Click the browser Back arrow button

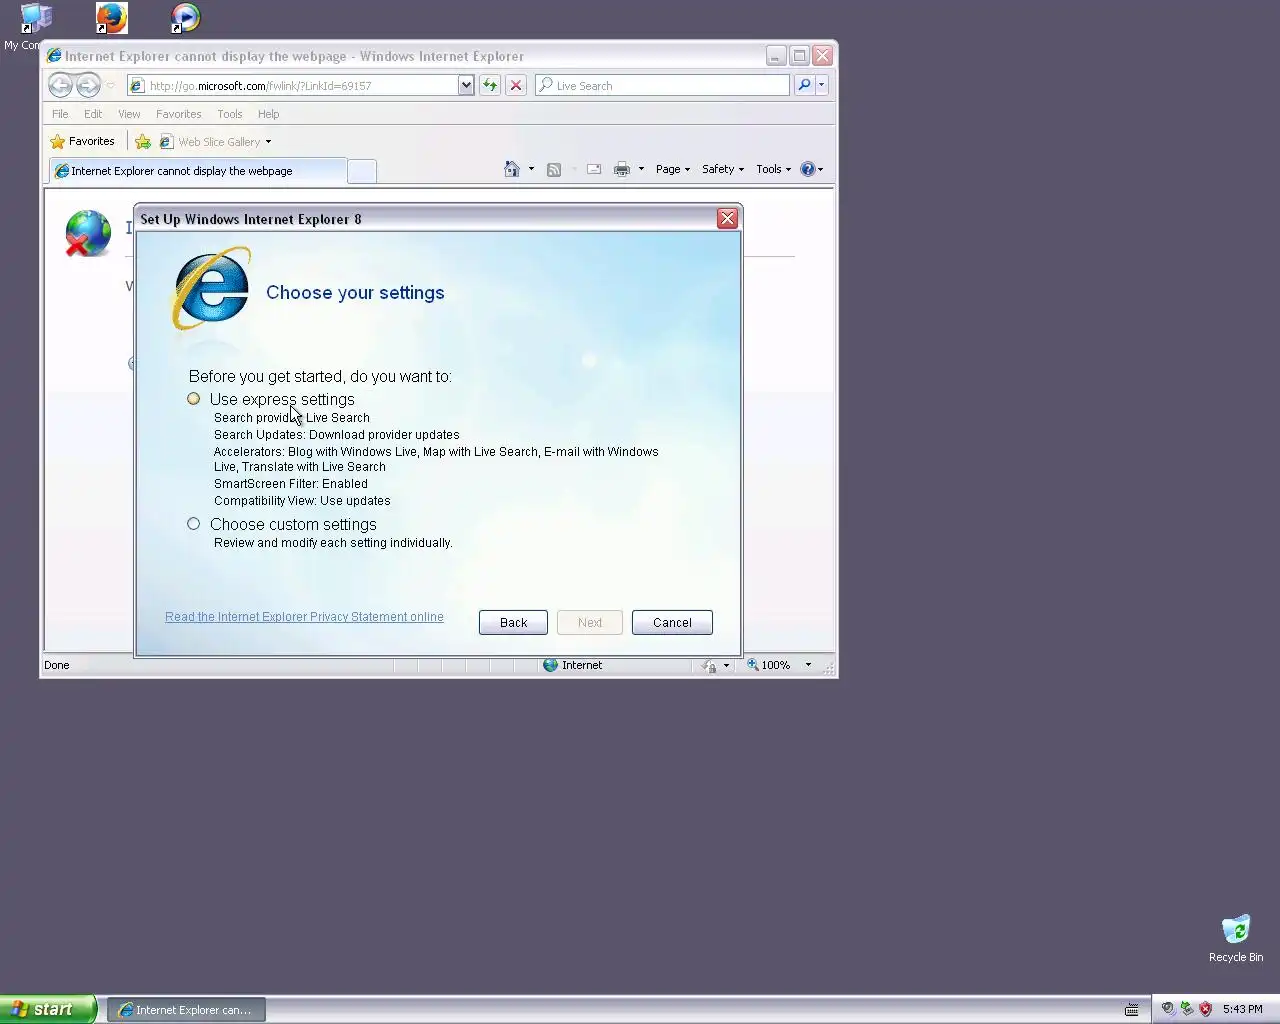tap(60, 86)
